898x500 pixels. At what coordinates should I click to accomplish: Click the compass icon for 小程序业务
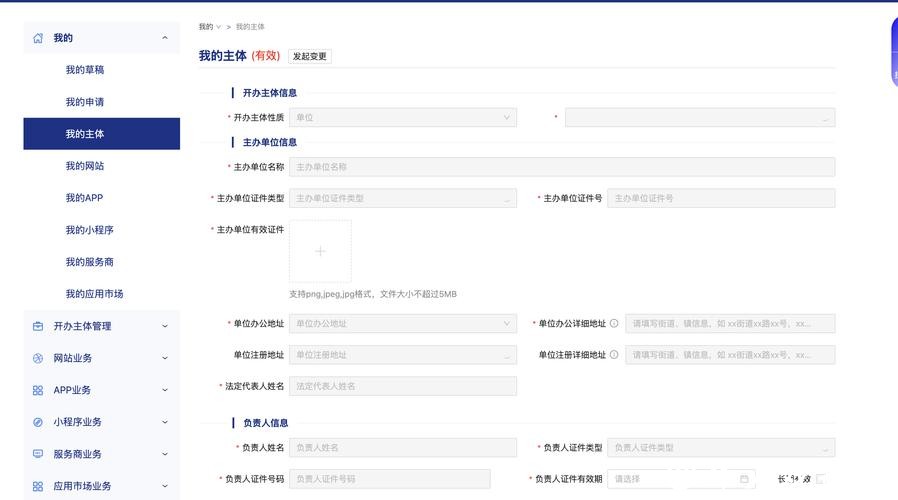[x=38, y=422]
